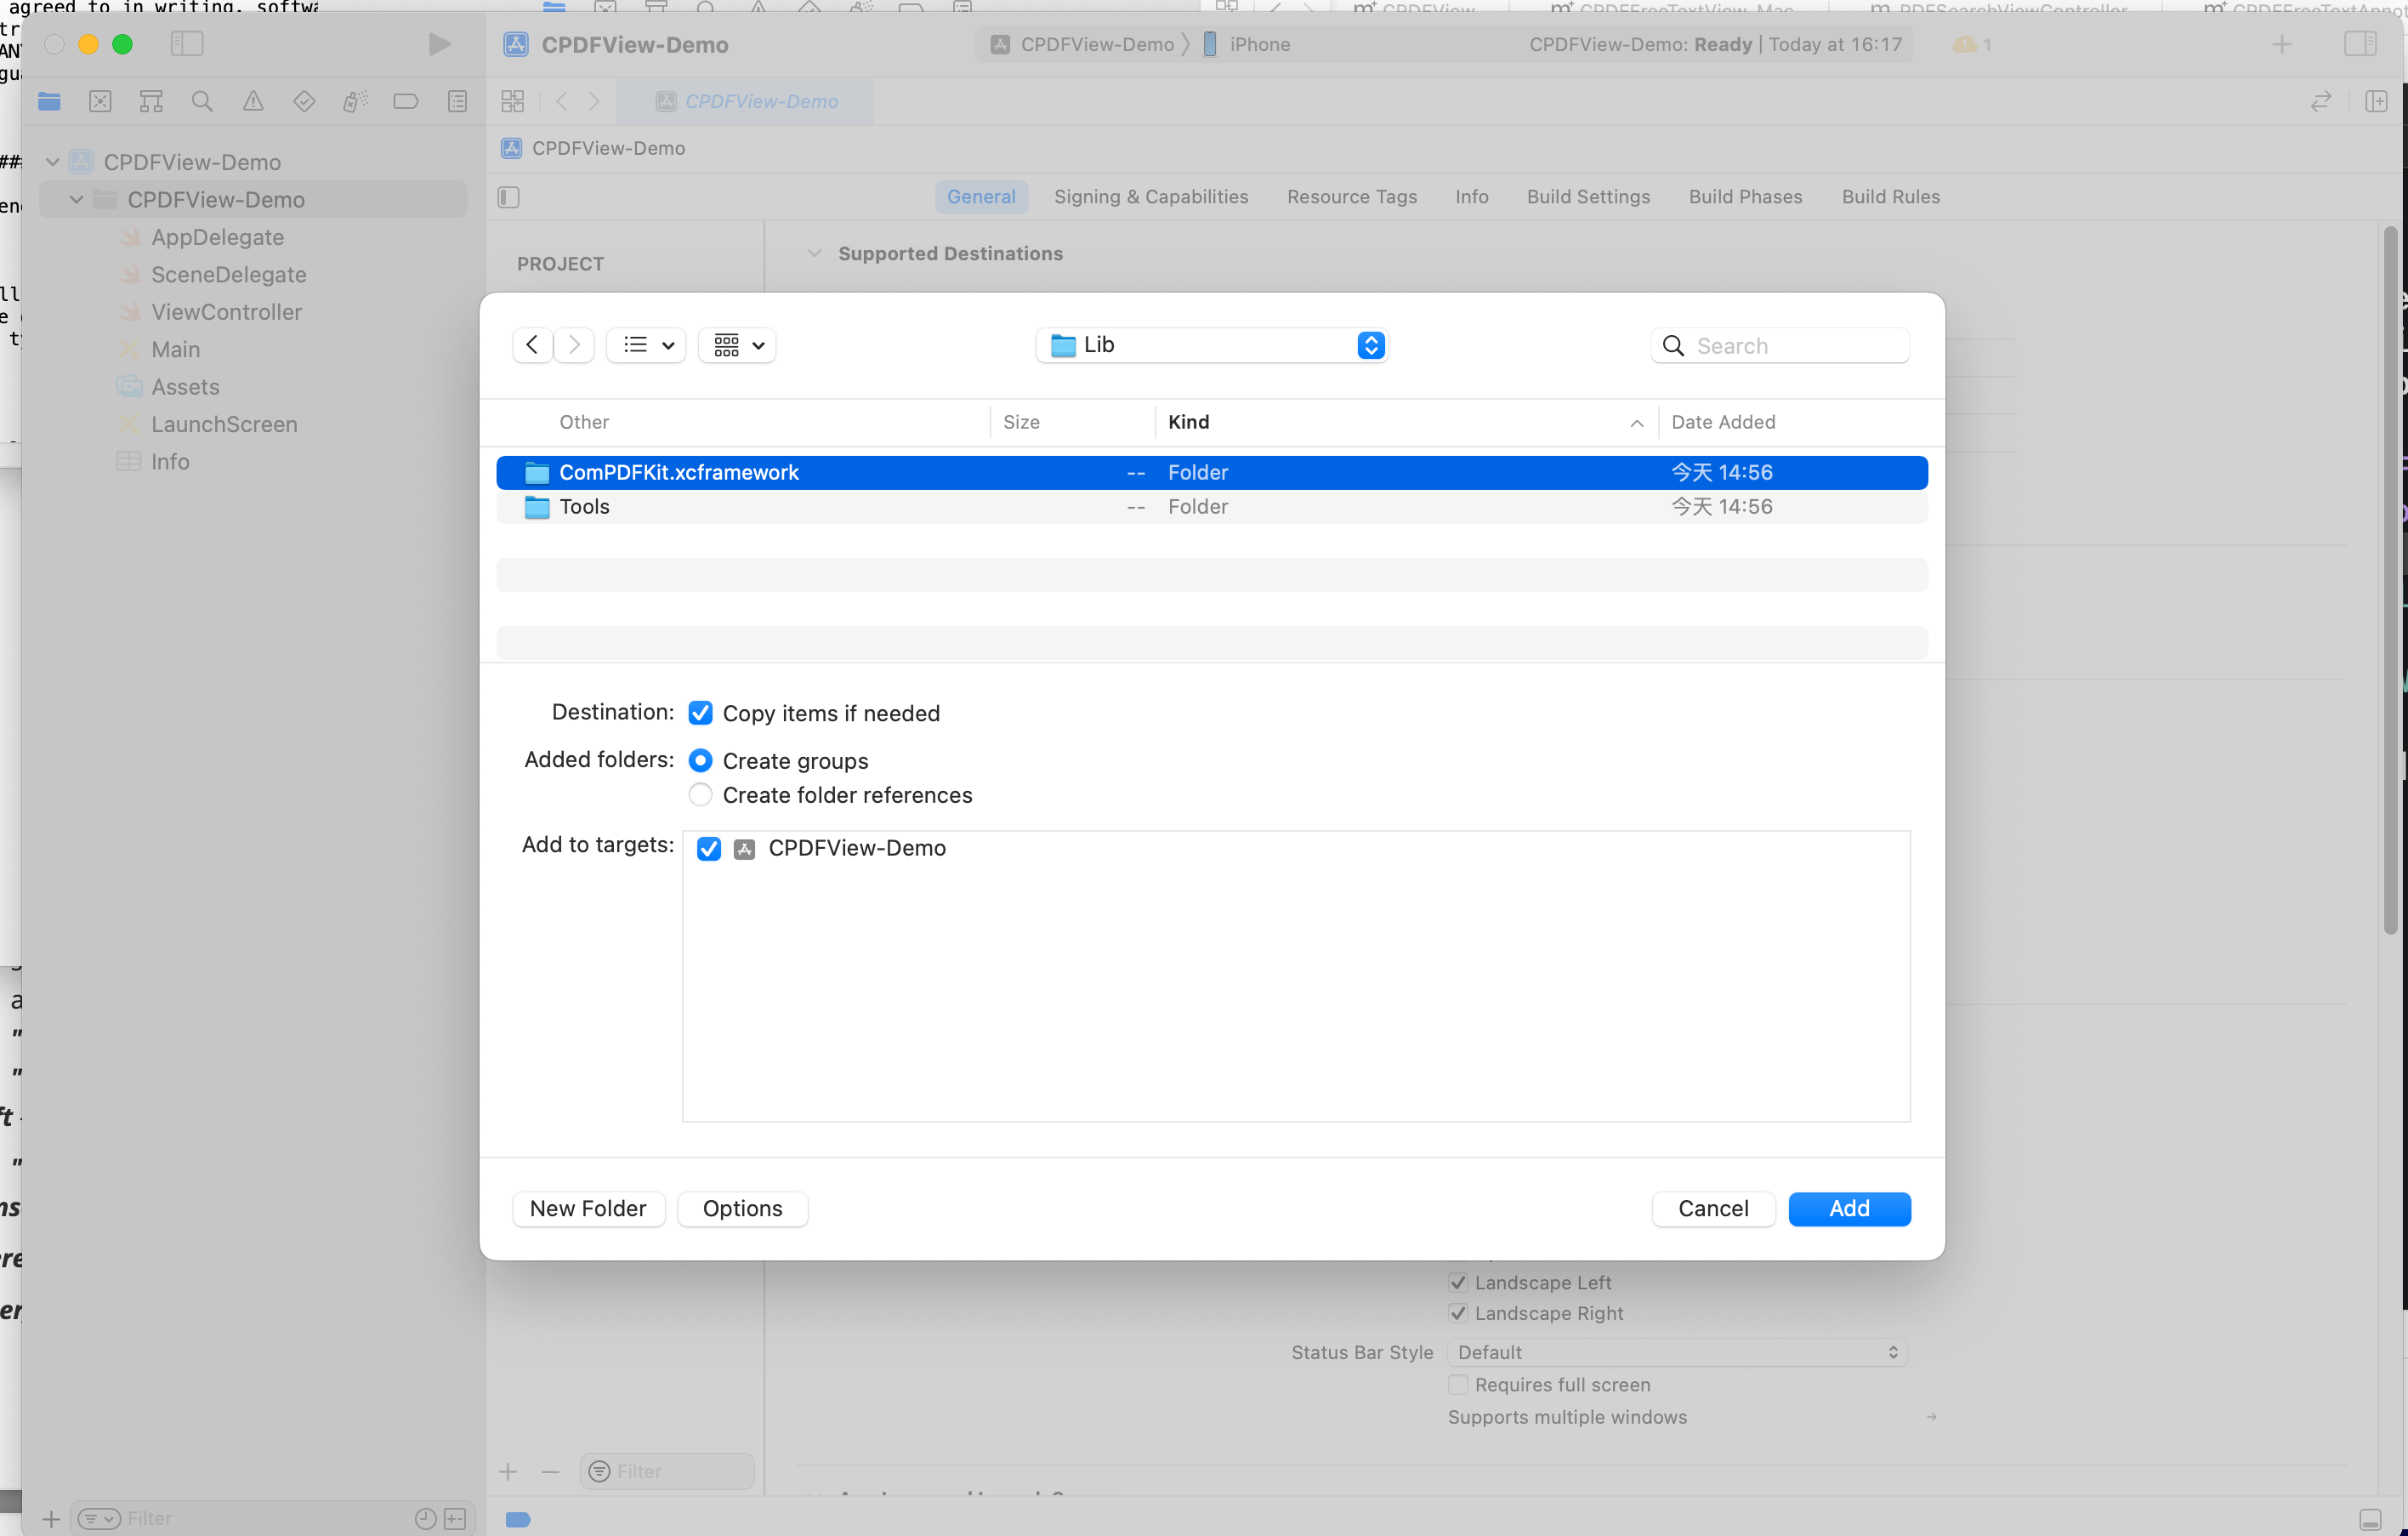The height and width of the screenshot is (1536, 2408).
Task: Click the Run play button in toolbar
Action: (x=439, y=44)
